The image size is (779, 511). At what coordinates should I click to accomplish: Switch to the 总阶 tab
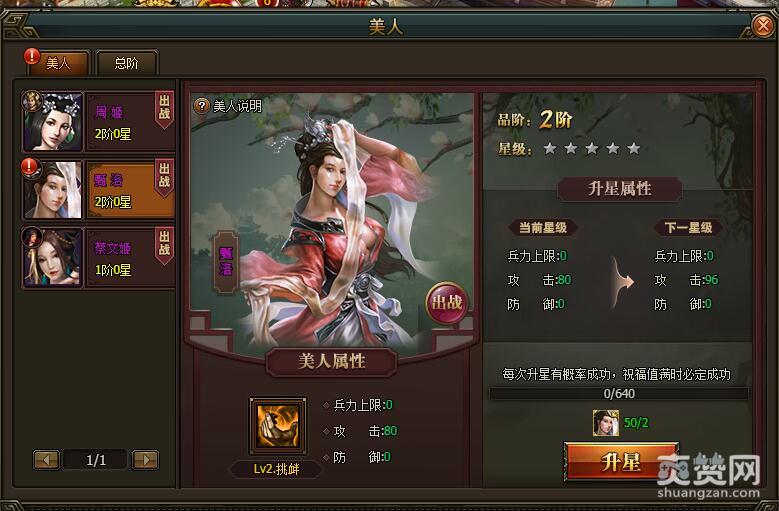pyautogui.click(x=127, y=63)
